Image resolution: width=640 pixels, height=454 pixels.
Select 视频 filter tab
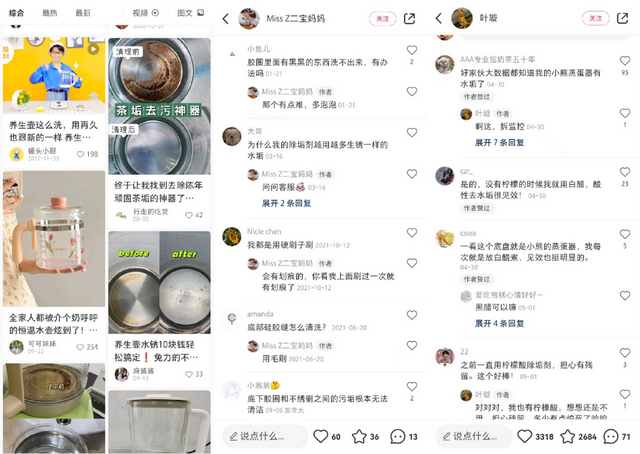(145, 13)
